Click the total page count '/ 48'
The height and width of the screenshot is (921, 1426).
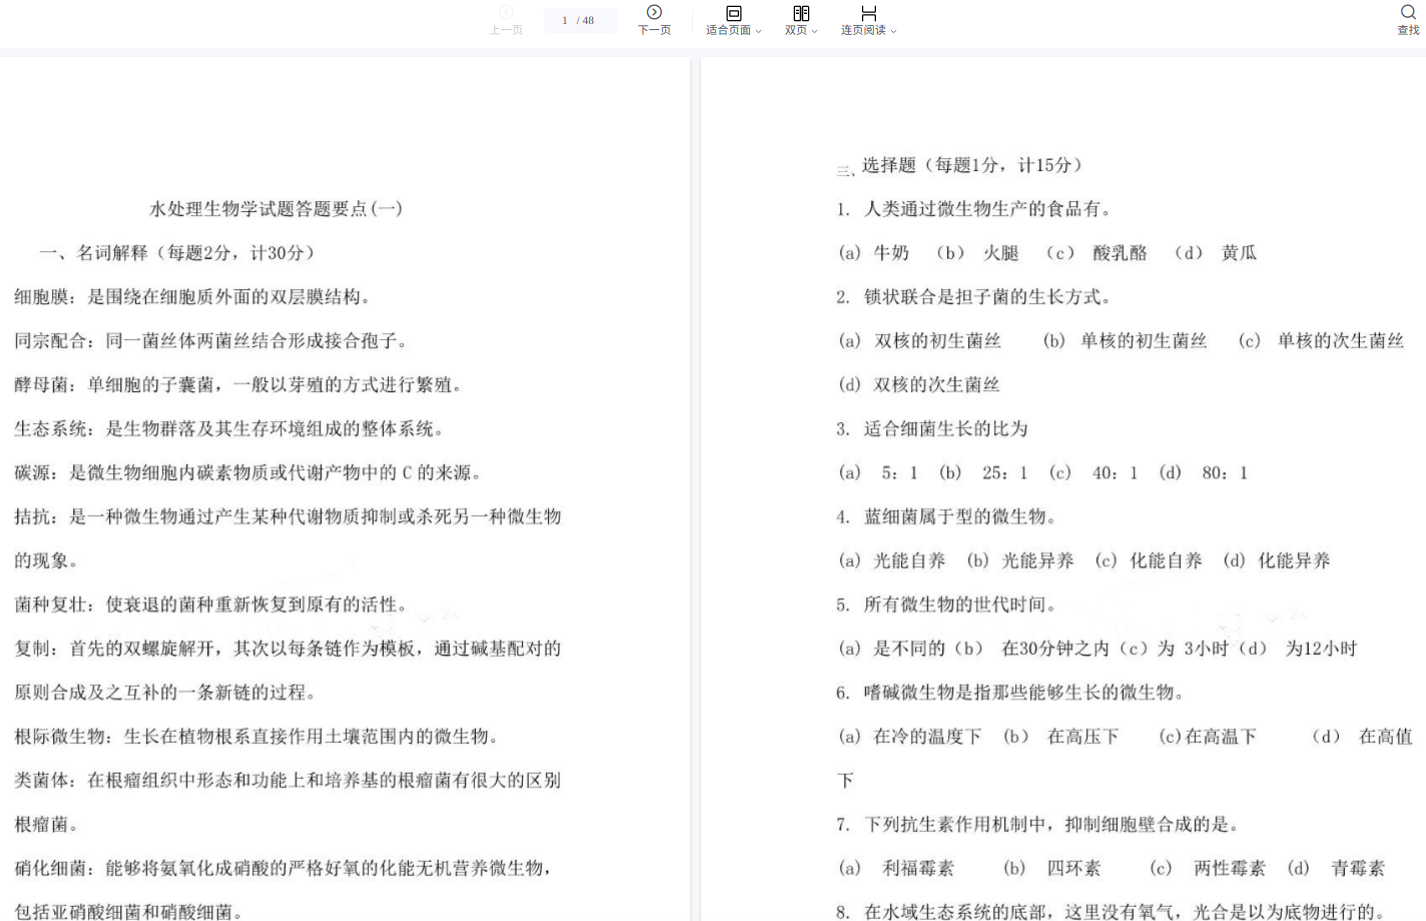tap(586, 20)
